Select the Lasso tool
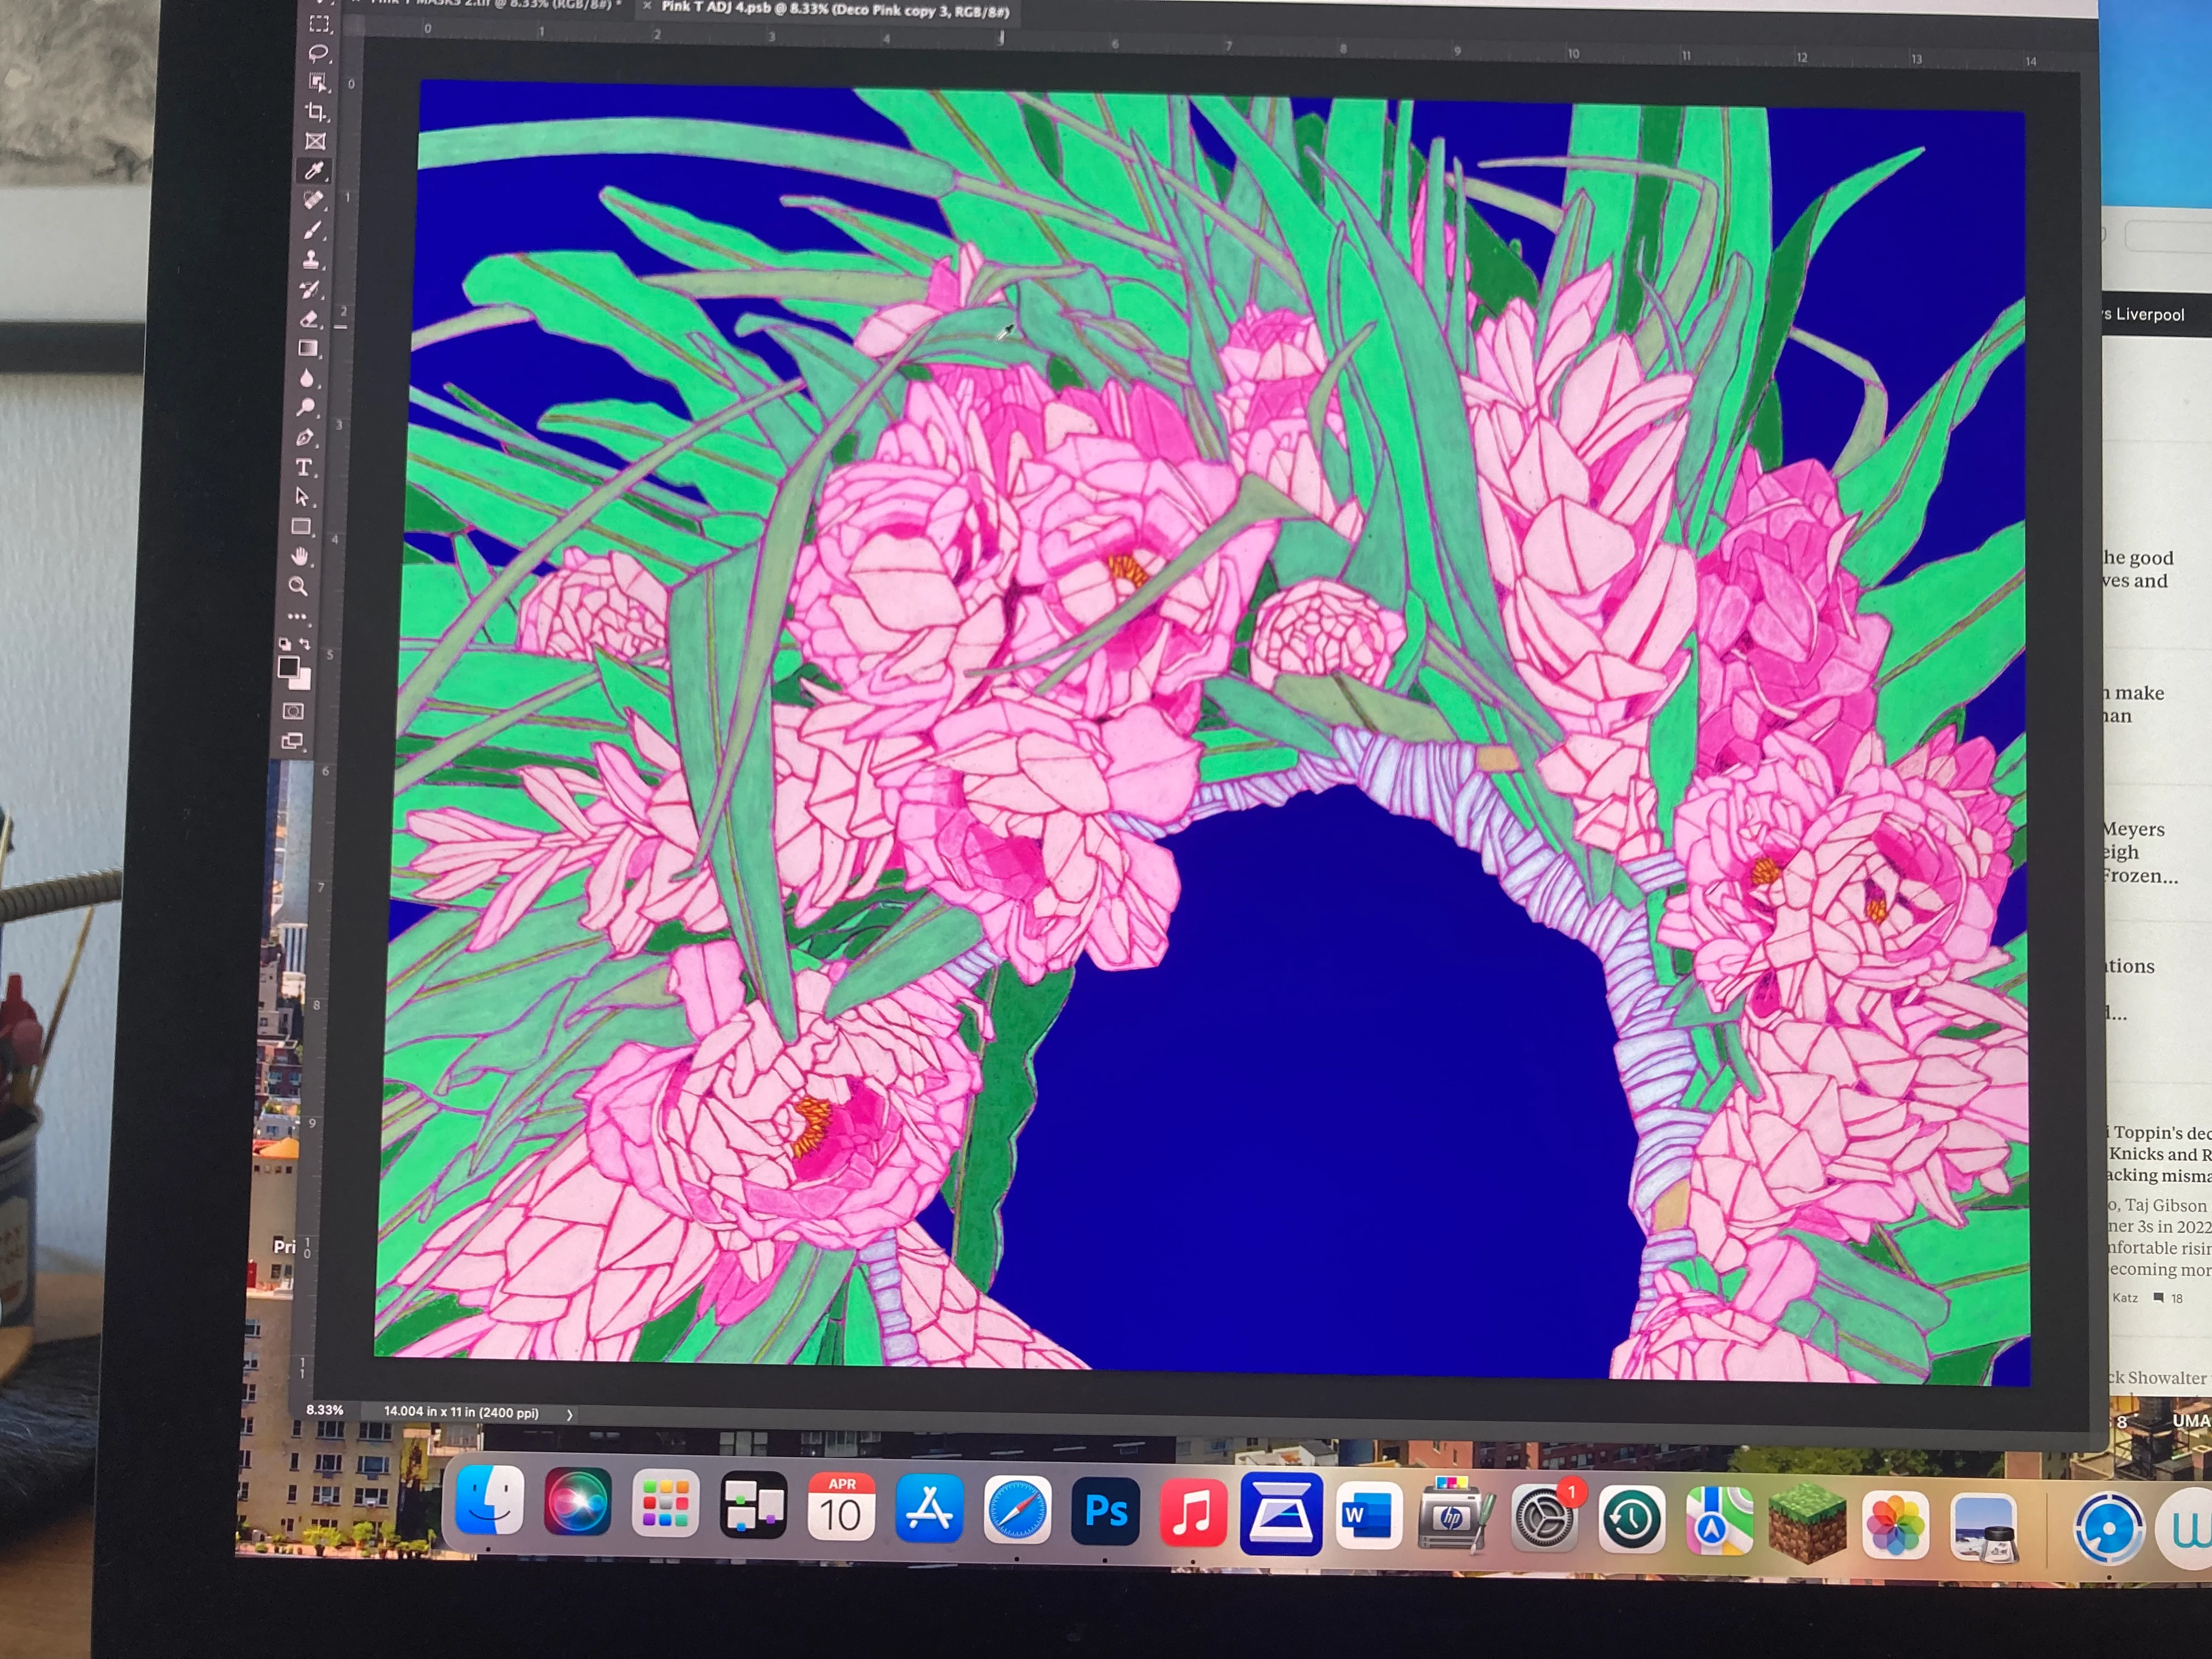 pos(318,53)
